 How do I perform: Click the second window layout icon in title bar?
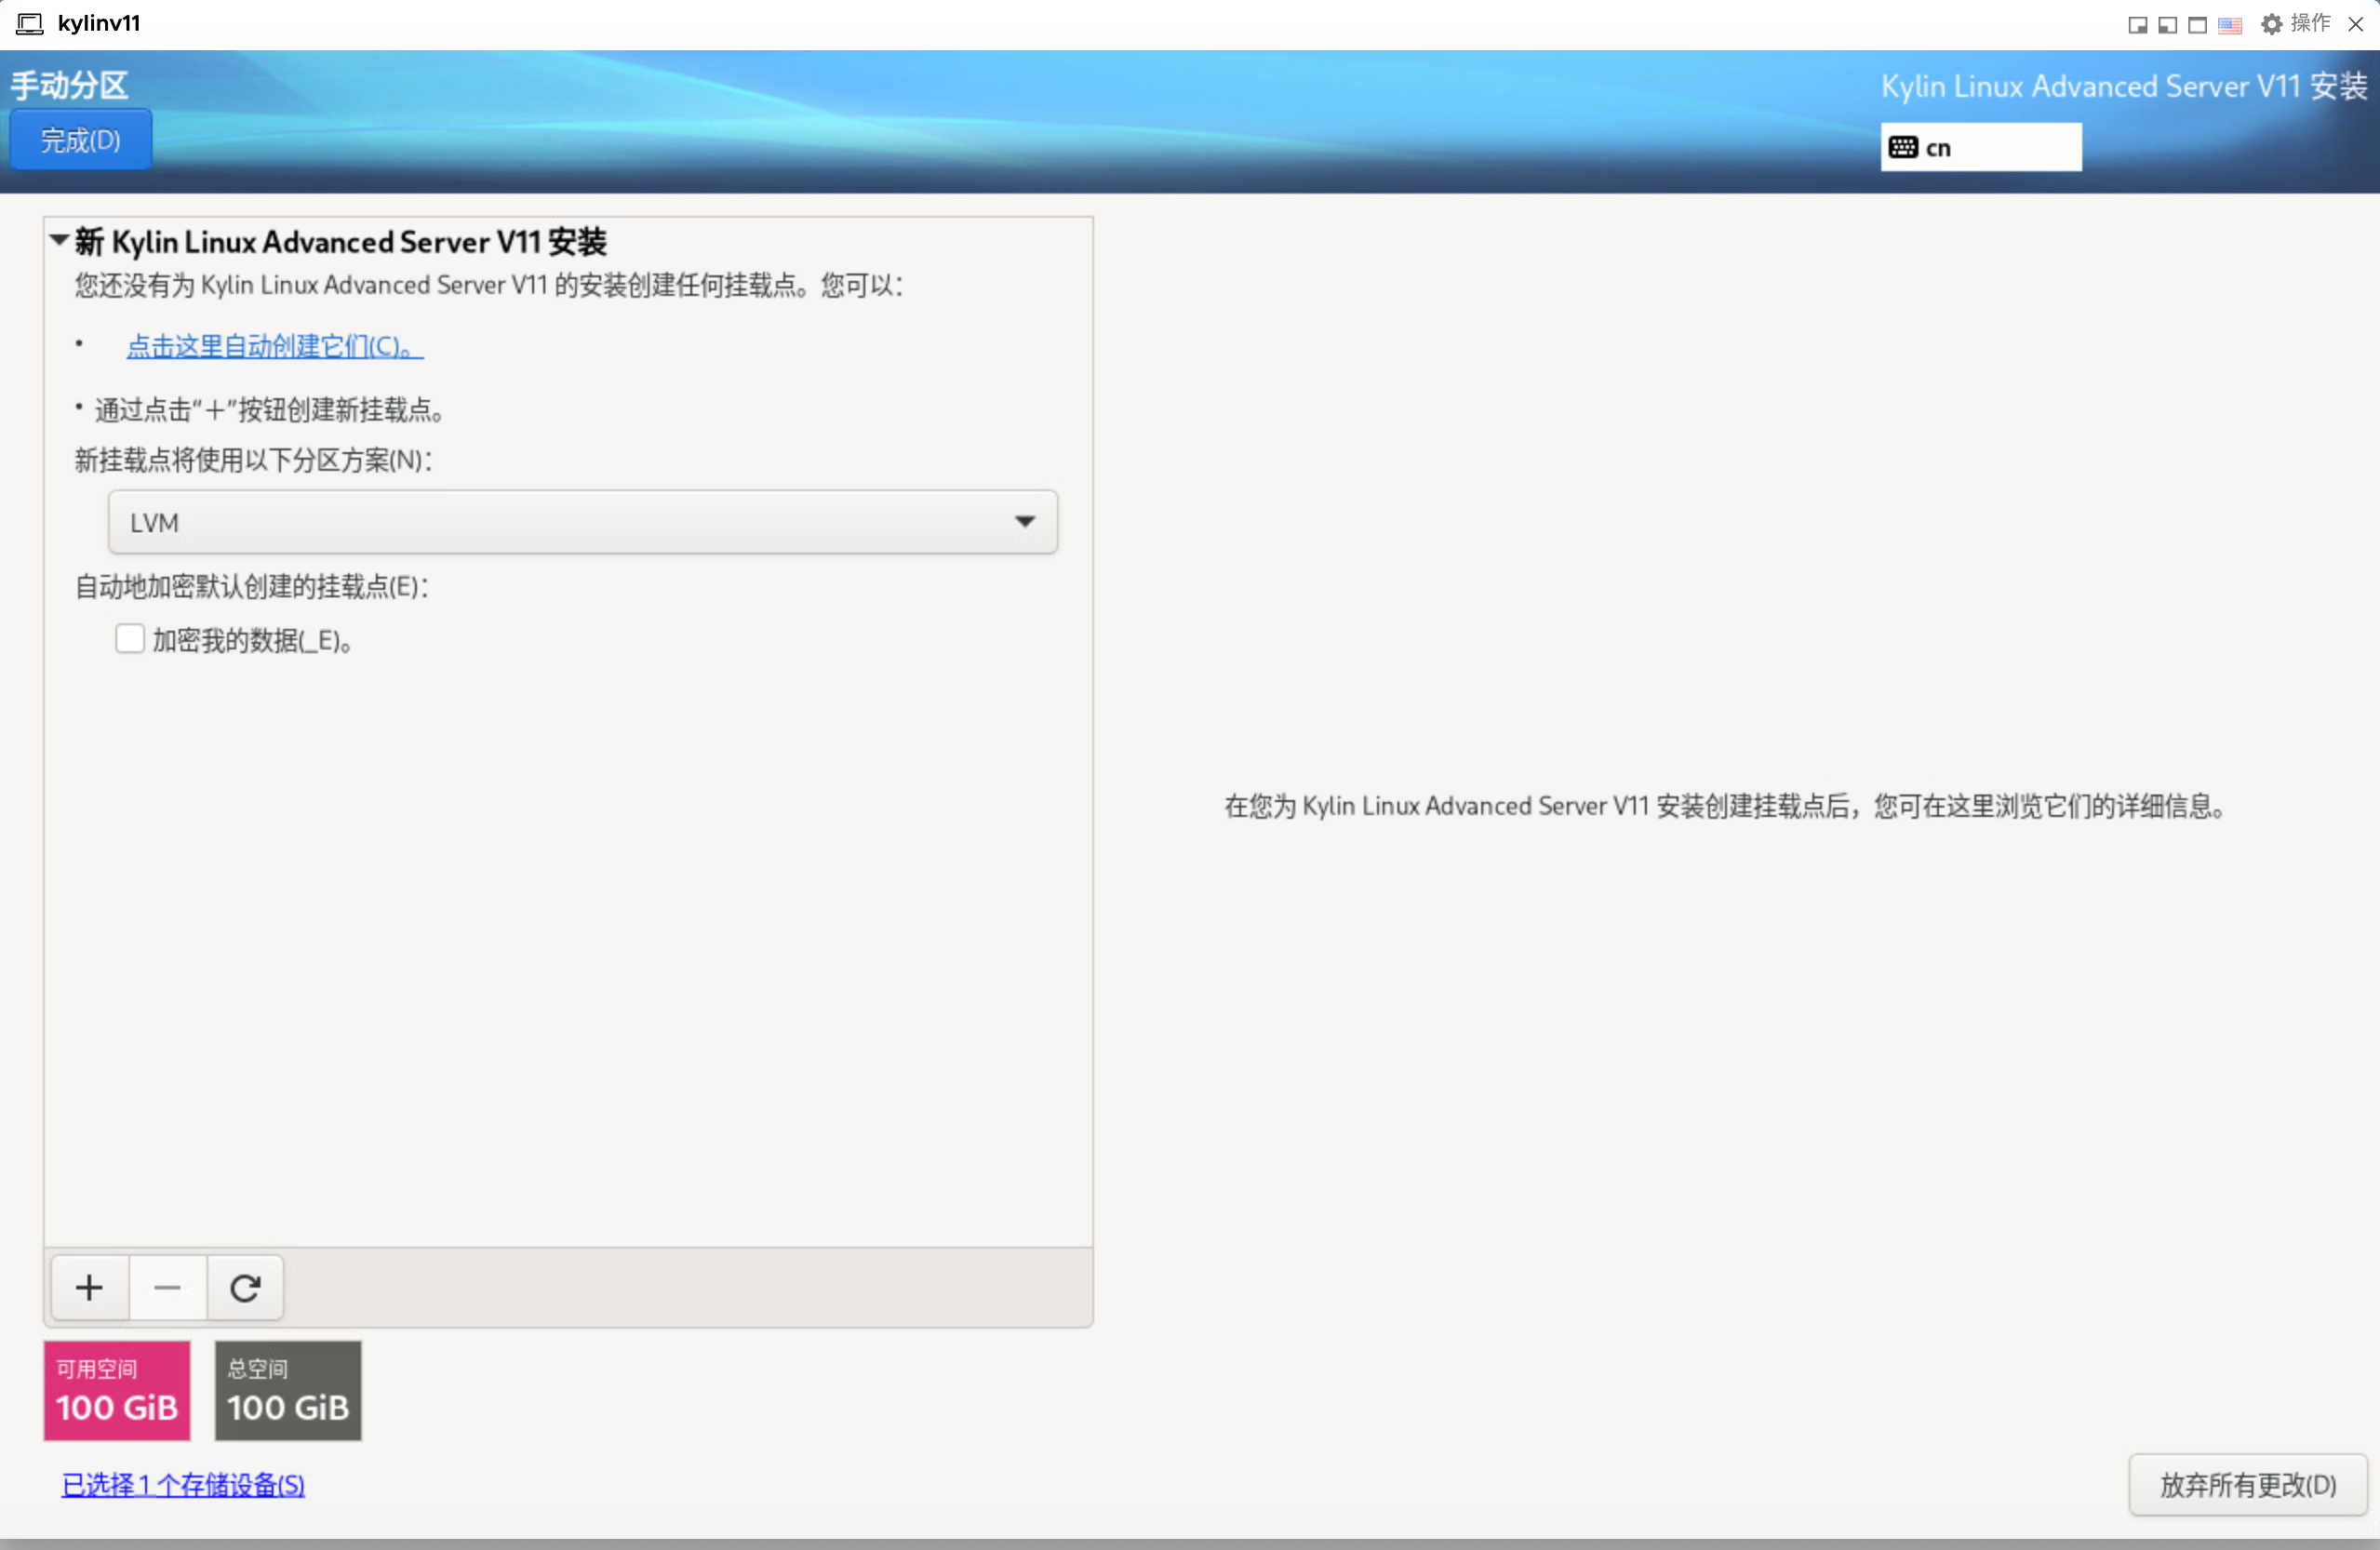click(2167, 25)
